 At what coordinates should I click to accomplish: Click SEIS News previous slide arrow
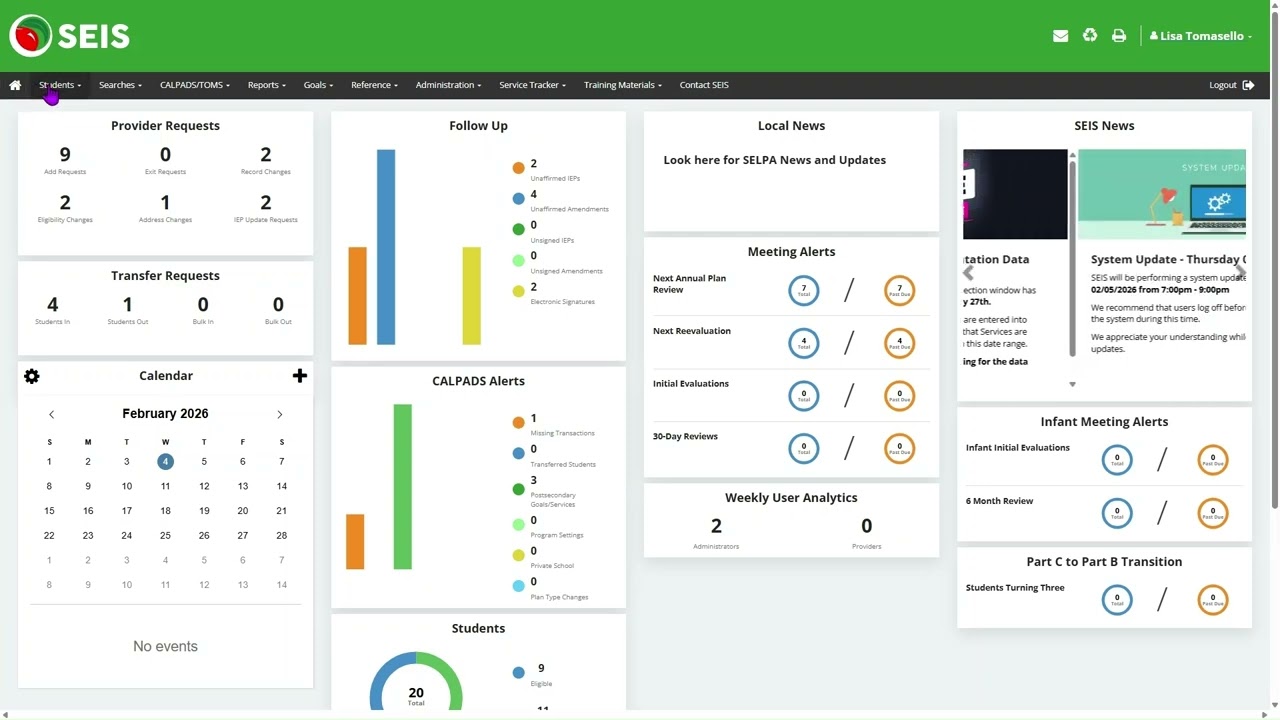(968, 272)
